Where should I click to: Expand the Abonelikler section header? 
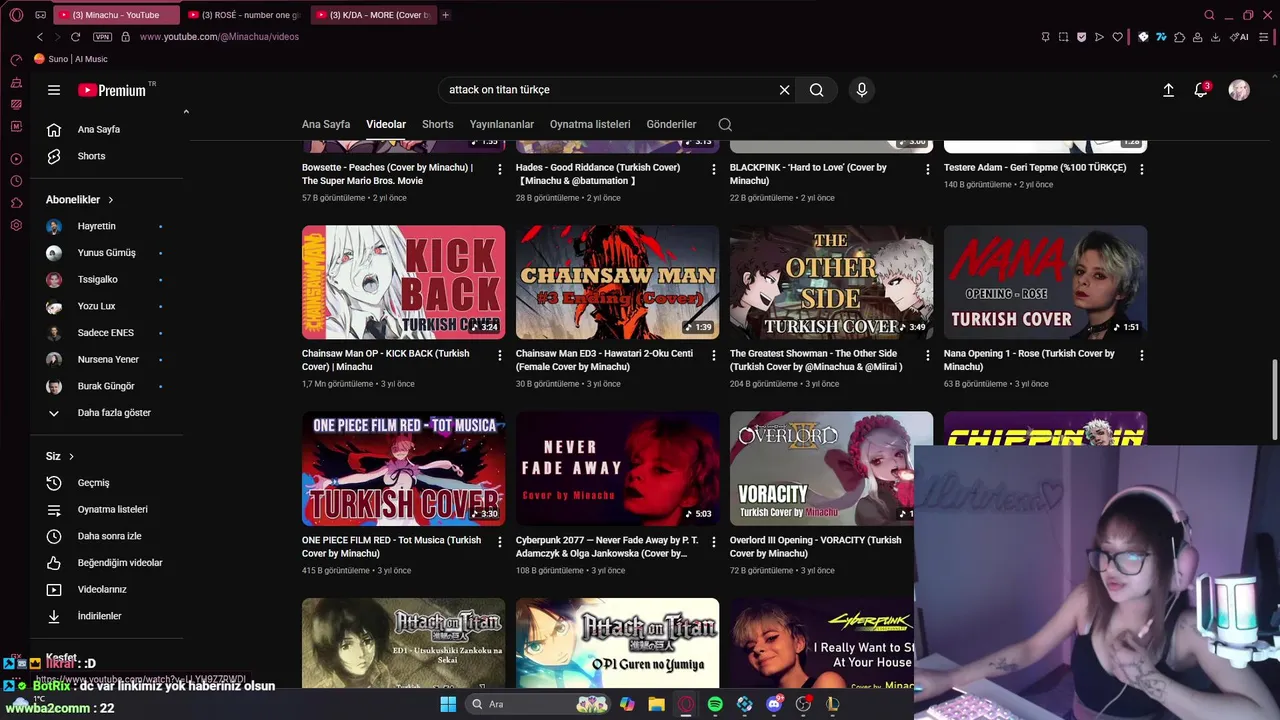(x=80, y=200)
